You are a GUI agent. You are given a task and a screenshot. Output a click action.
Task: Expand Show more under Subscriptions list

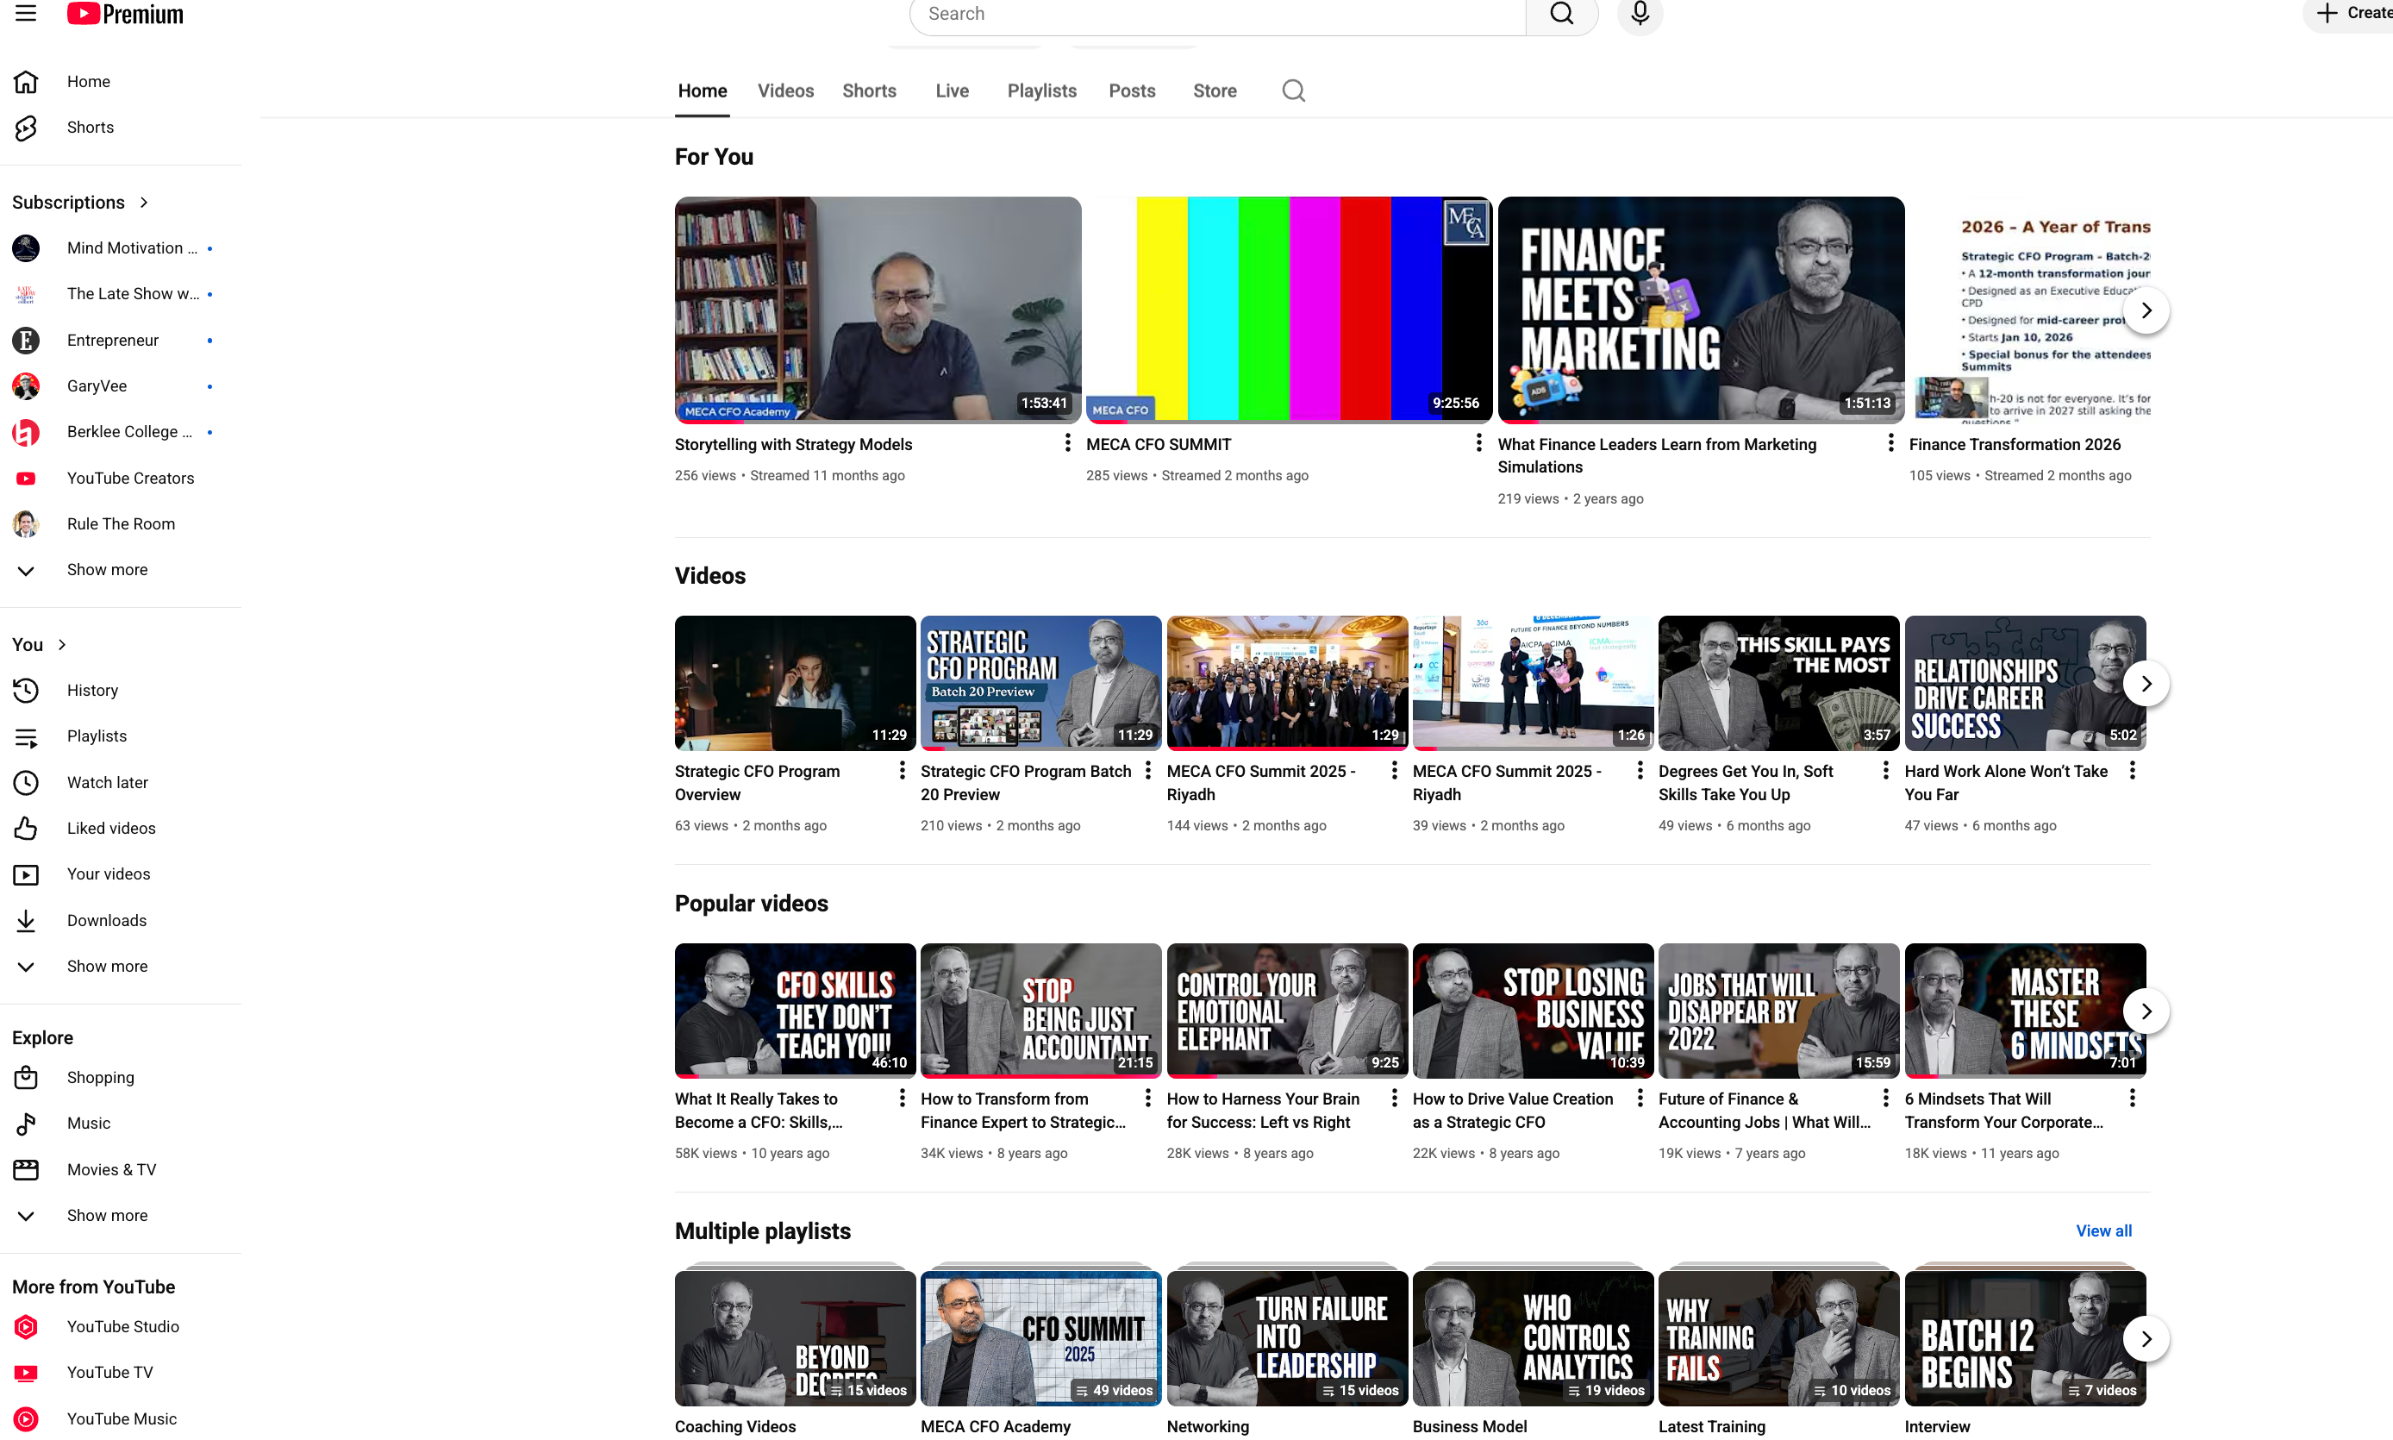click(106, 569)
